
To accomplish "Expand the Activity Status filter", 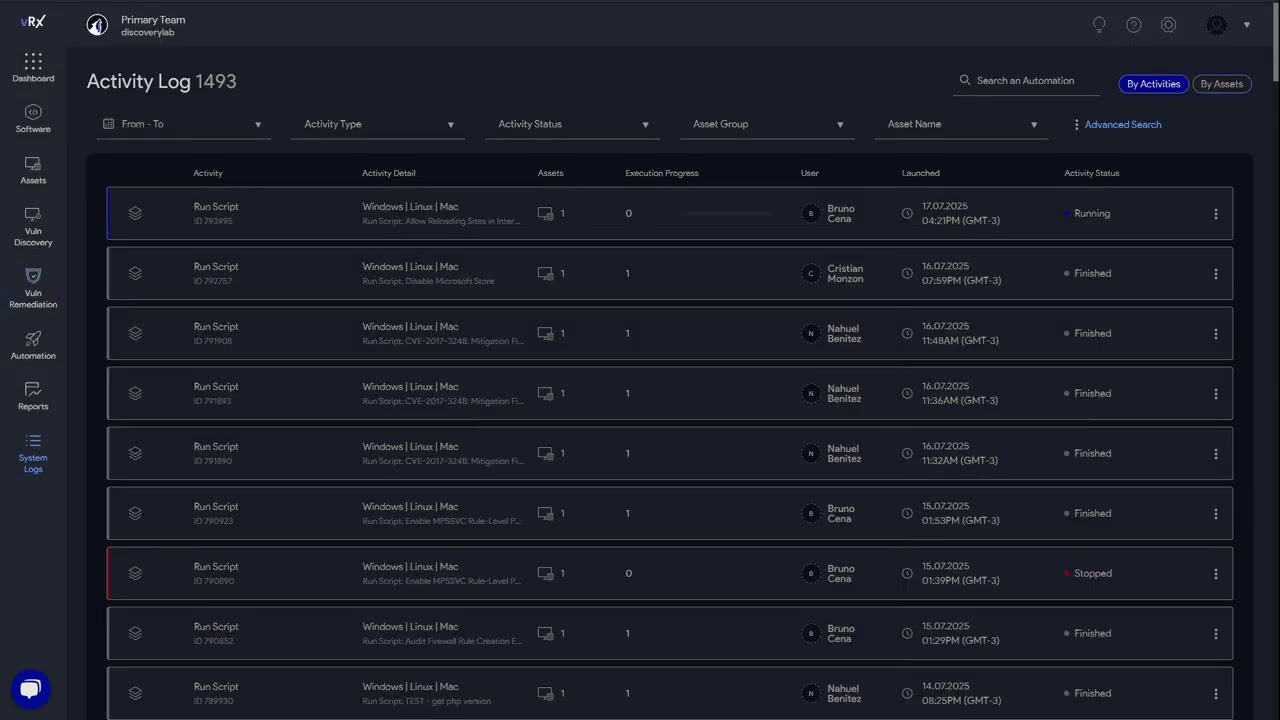I will coord(573,124).
